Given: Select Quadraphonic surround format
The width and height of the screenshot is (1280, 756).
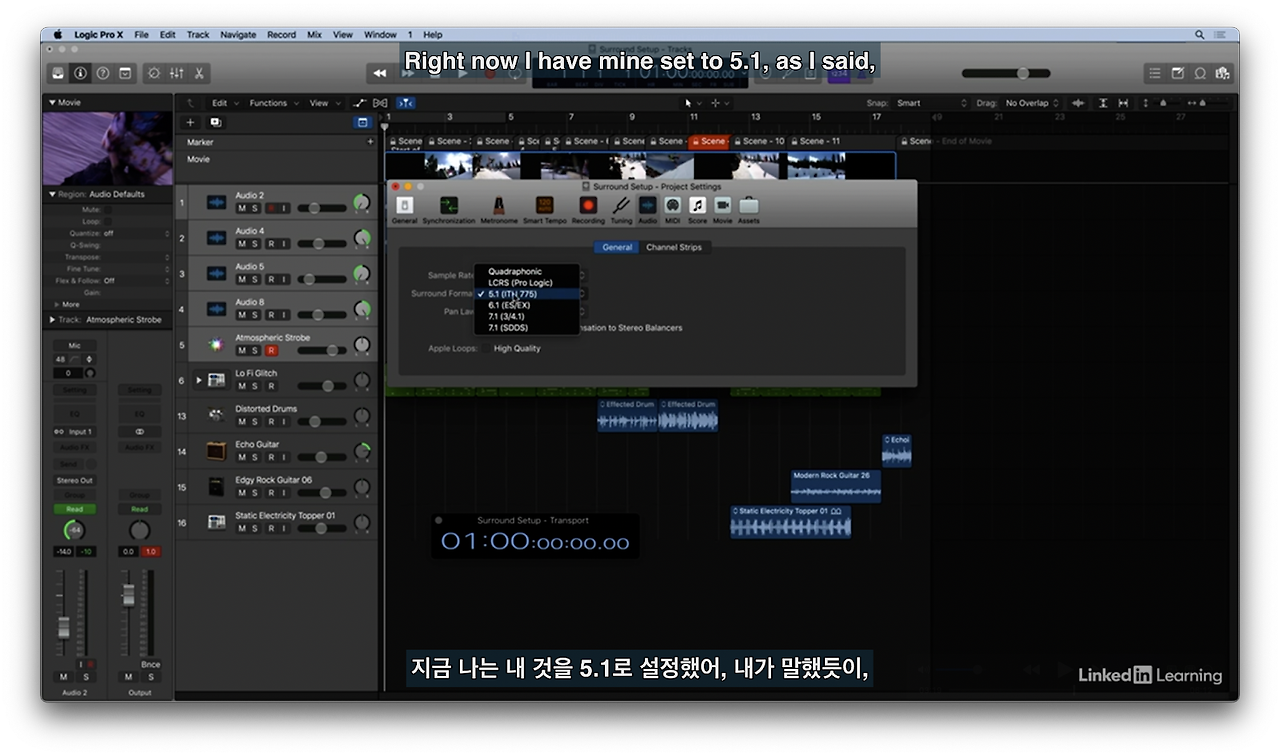Looking at the screenshot, I should coord(527,271).
